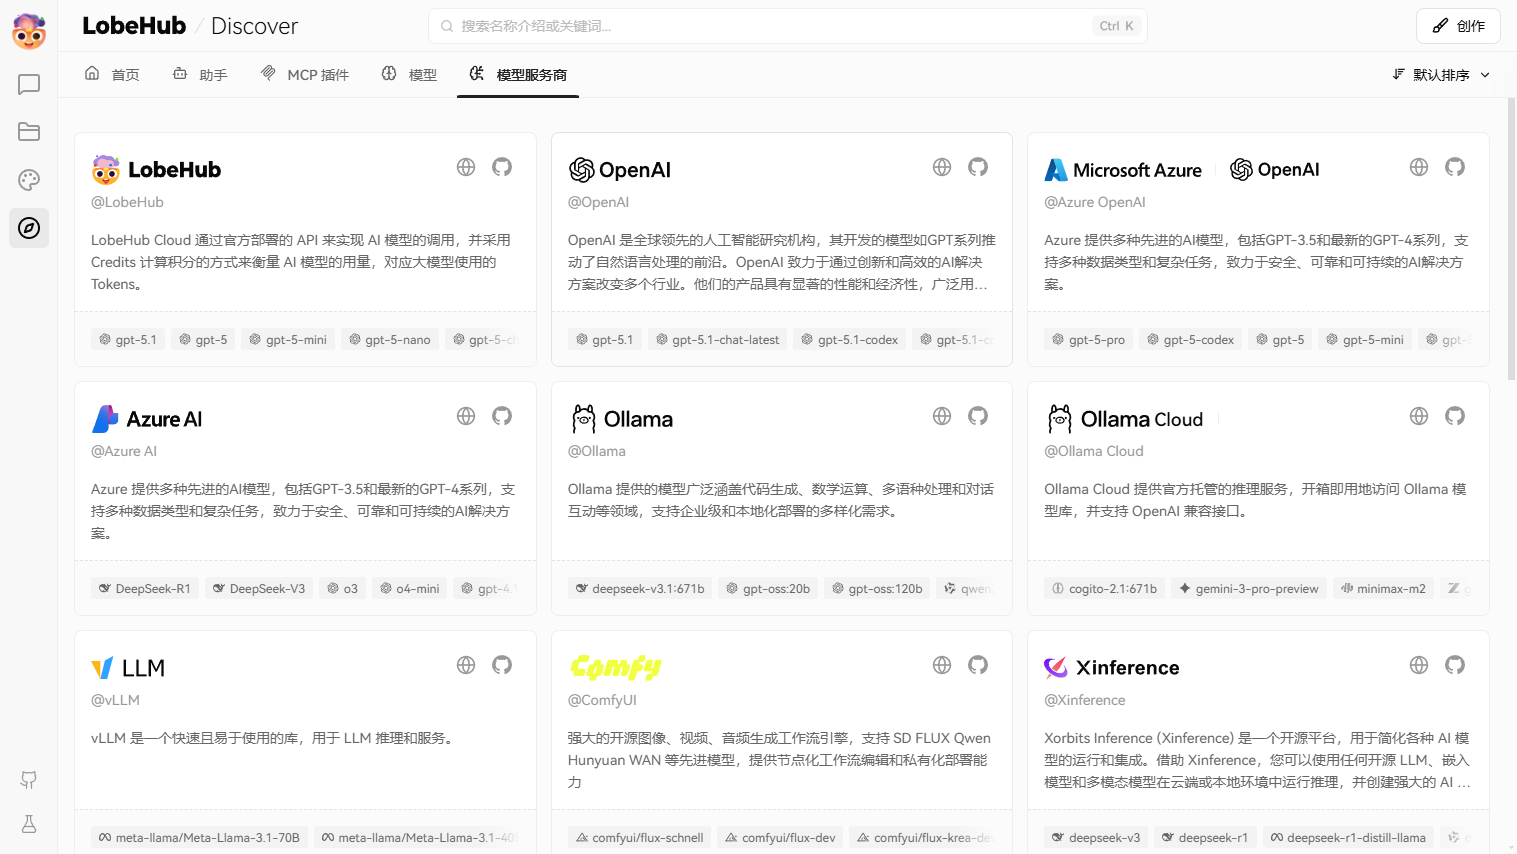Screen dimensions: 1517x854
Task: Switch to the 助手 tab
Action: (200, 75)
